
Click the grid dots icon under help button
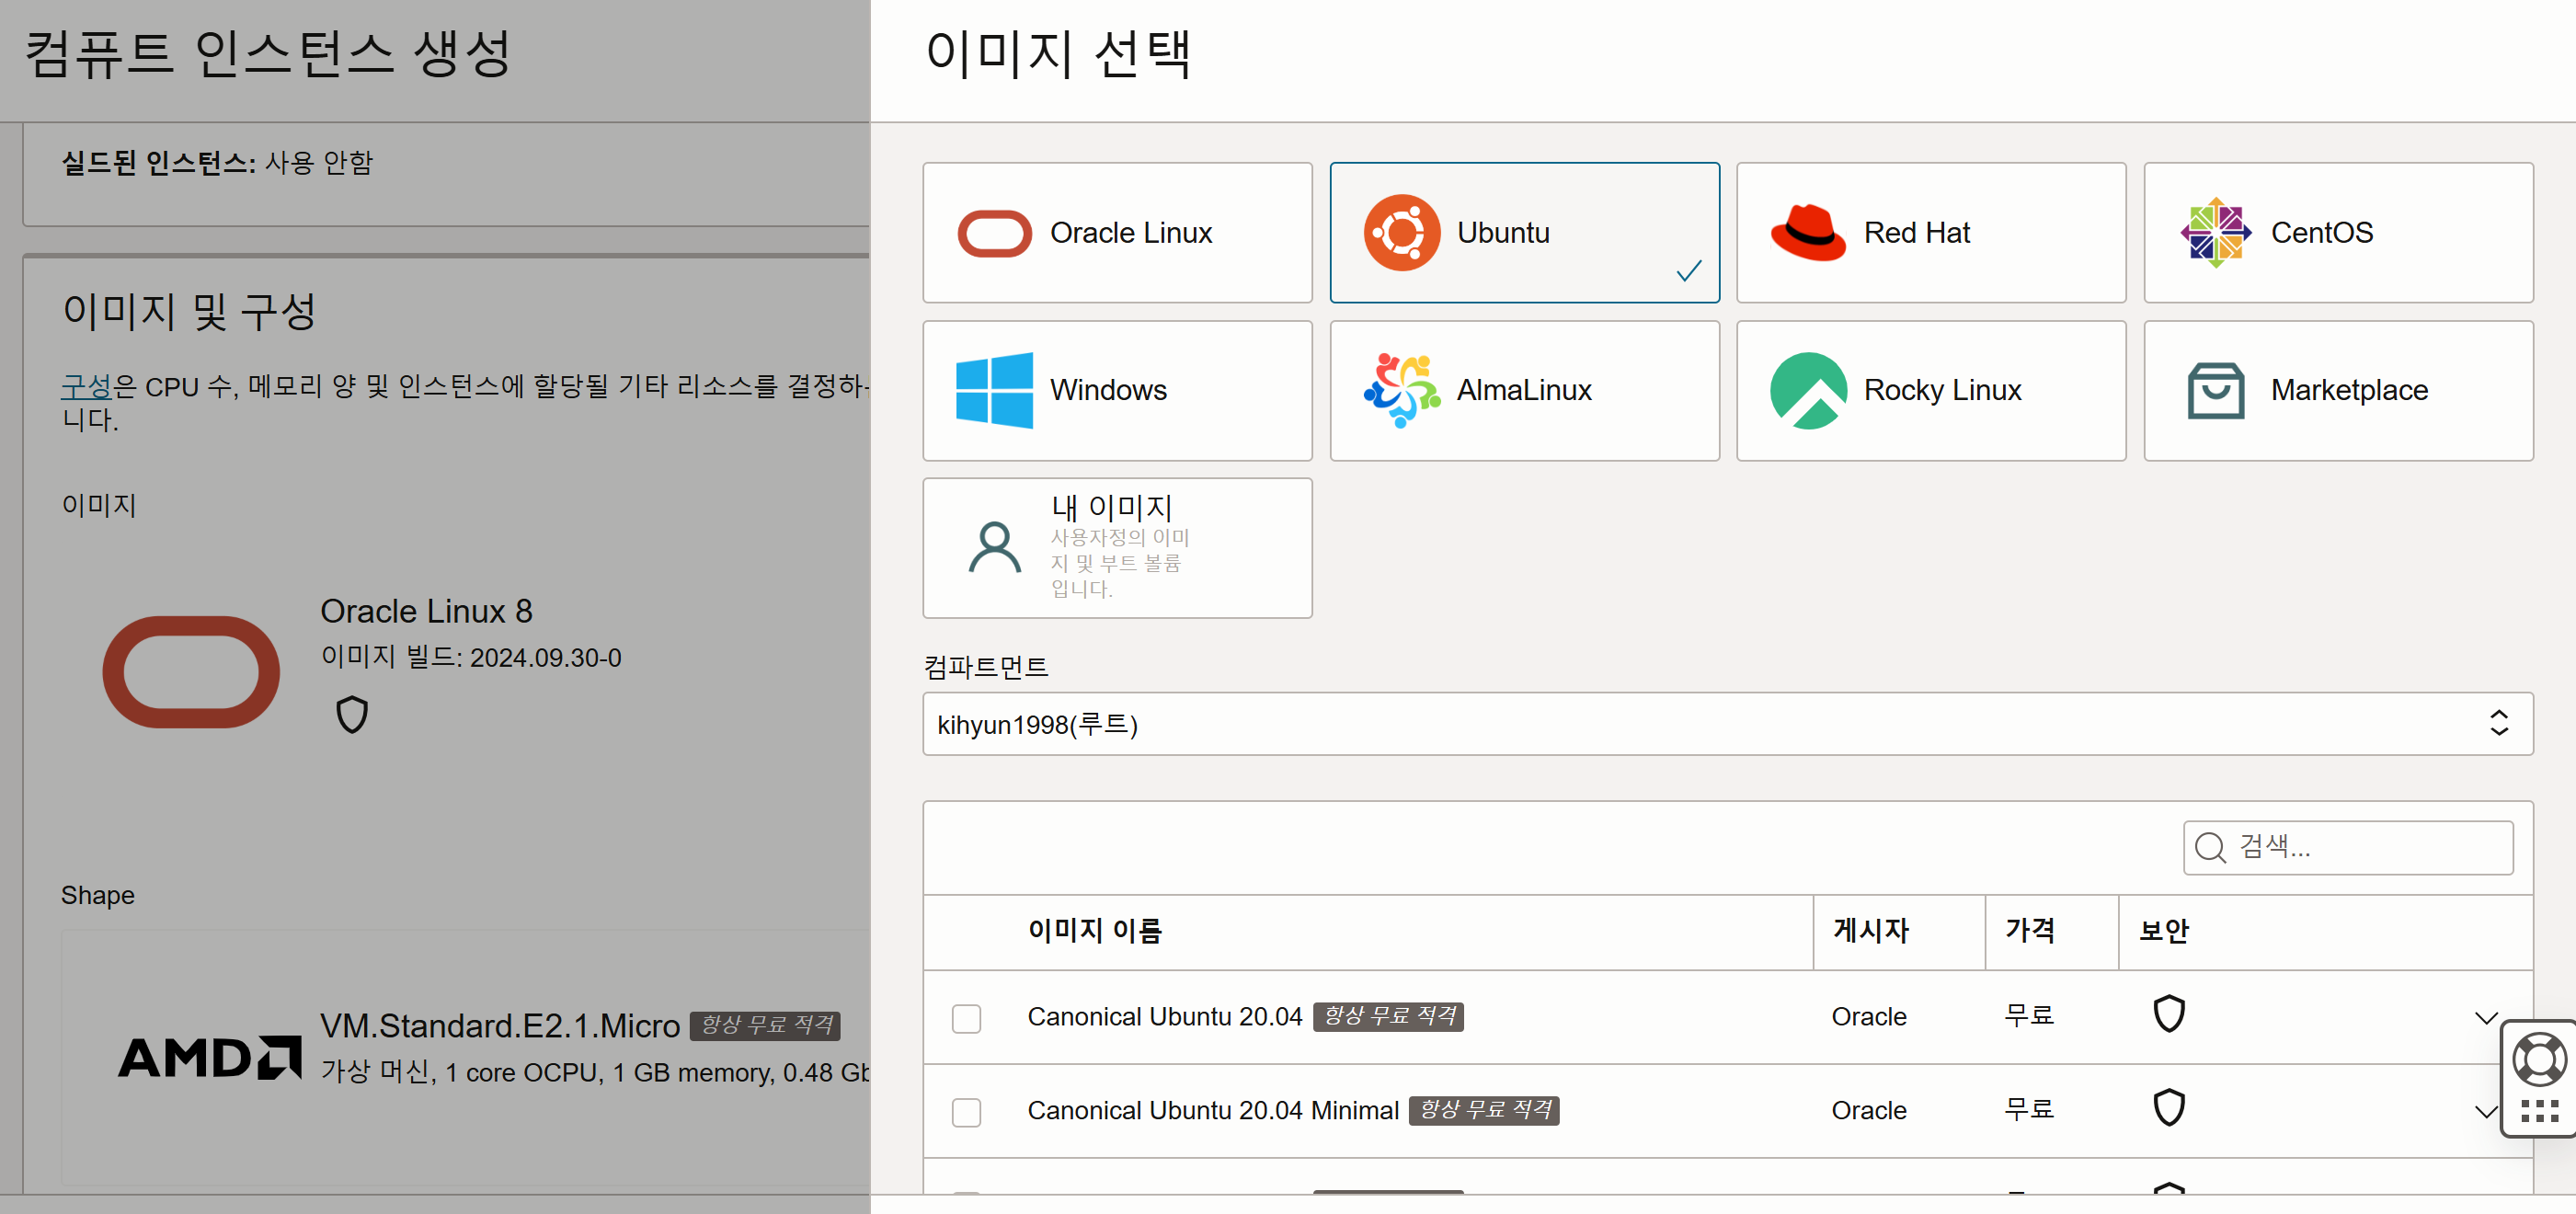2540,1112
